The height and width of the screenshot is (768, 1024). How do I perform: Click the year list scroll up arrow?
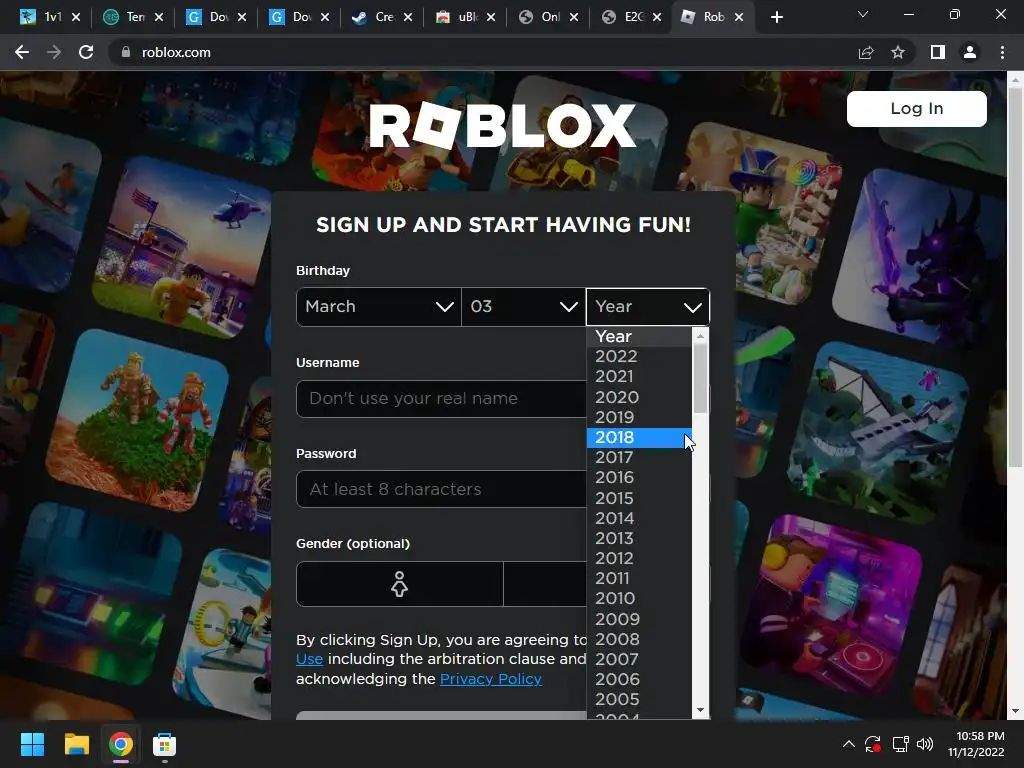tap(700, 336)
